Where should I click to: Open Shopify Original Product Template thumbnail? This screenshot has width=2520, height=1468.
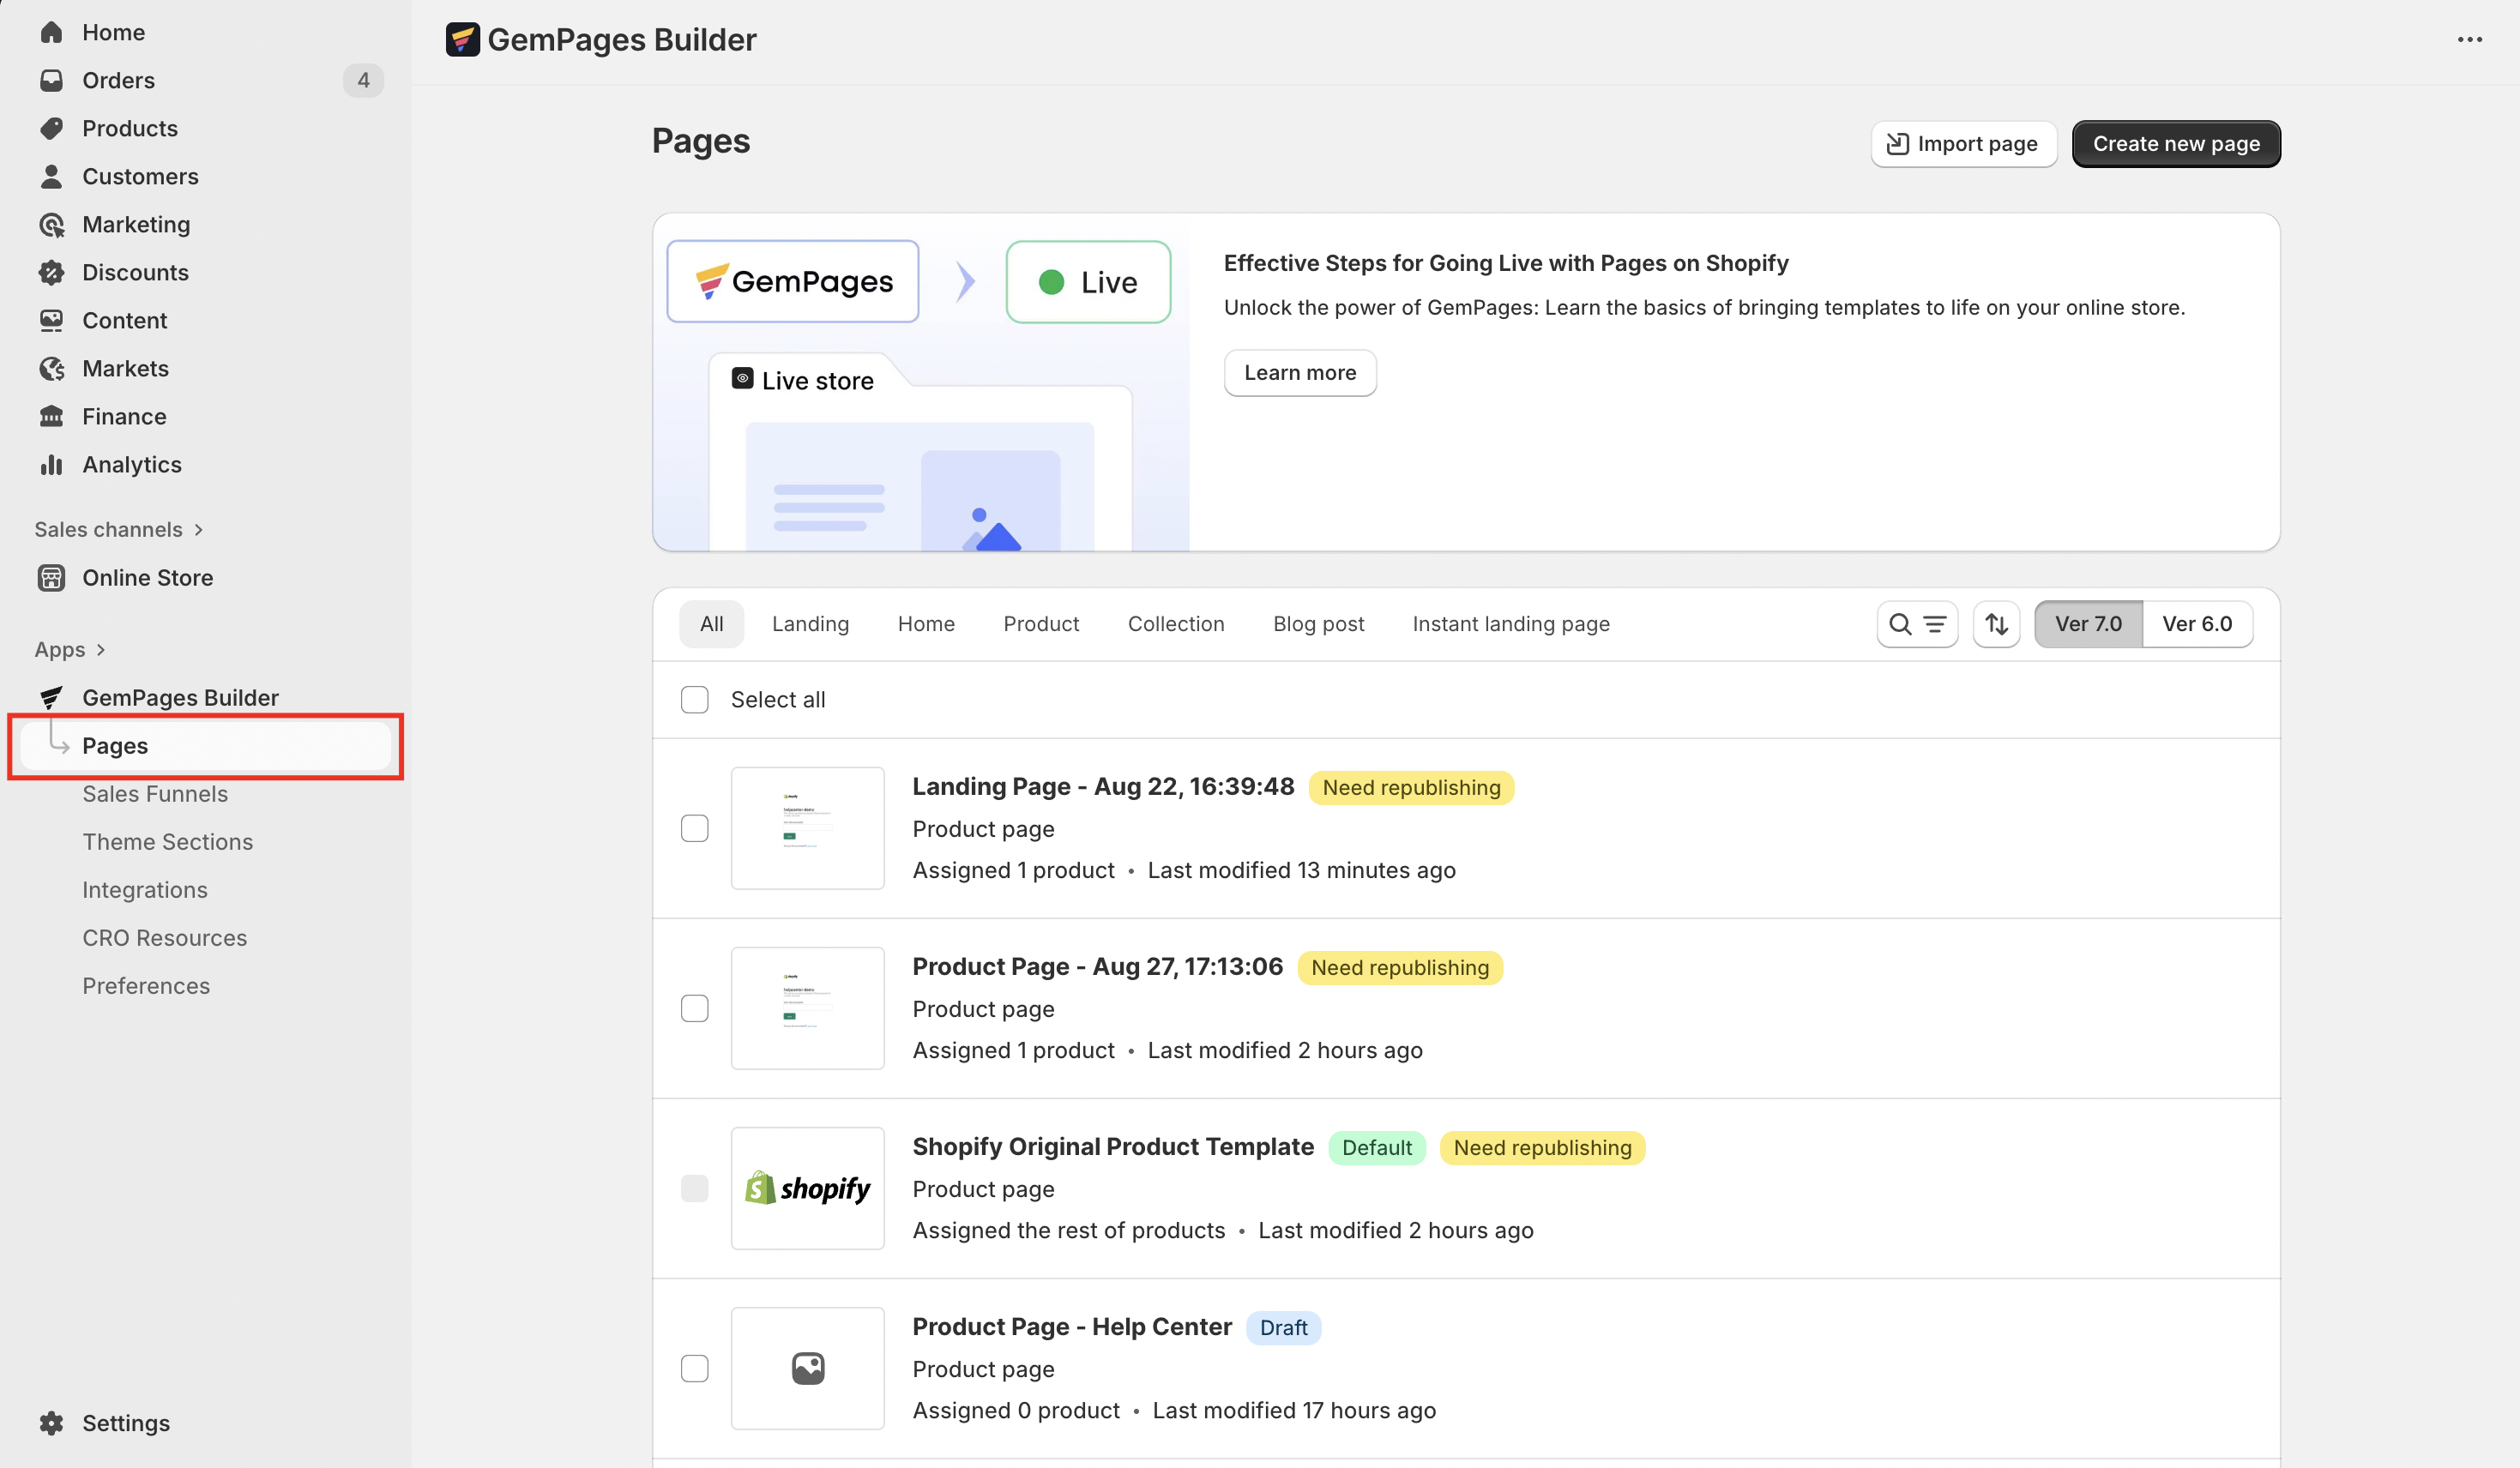tap(807, 1188)
